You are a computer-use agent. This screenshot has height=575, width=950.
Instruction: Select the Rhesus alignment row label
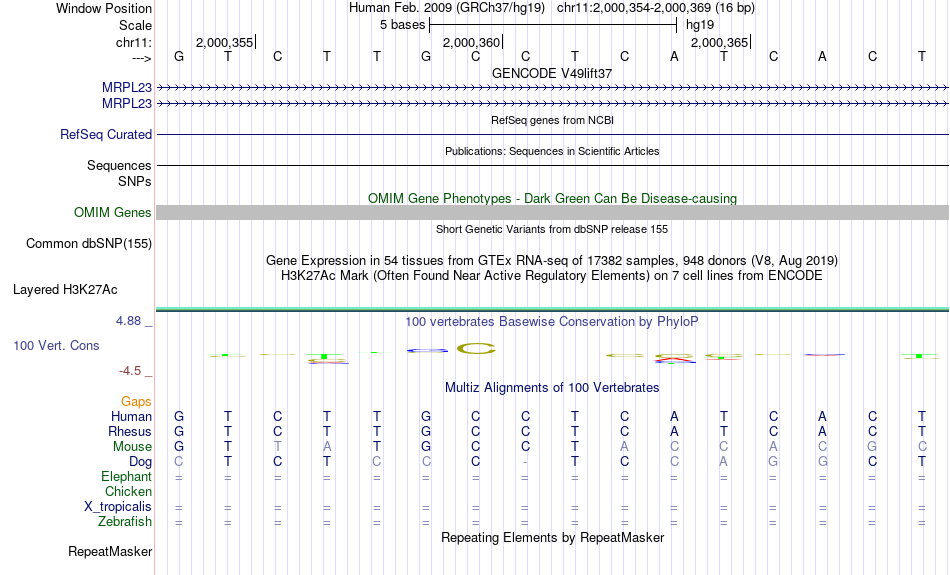pos(130,431)
